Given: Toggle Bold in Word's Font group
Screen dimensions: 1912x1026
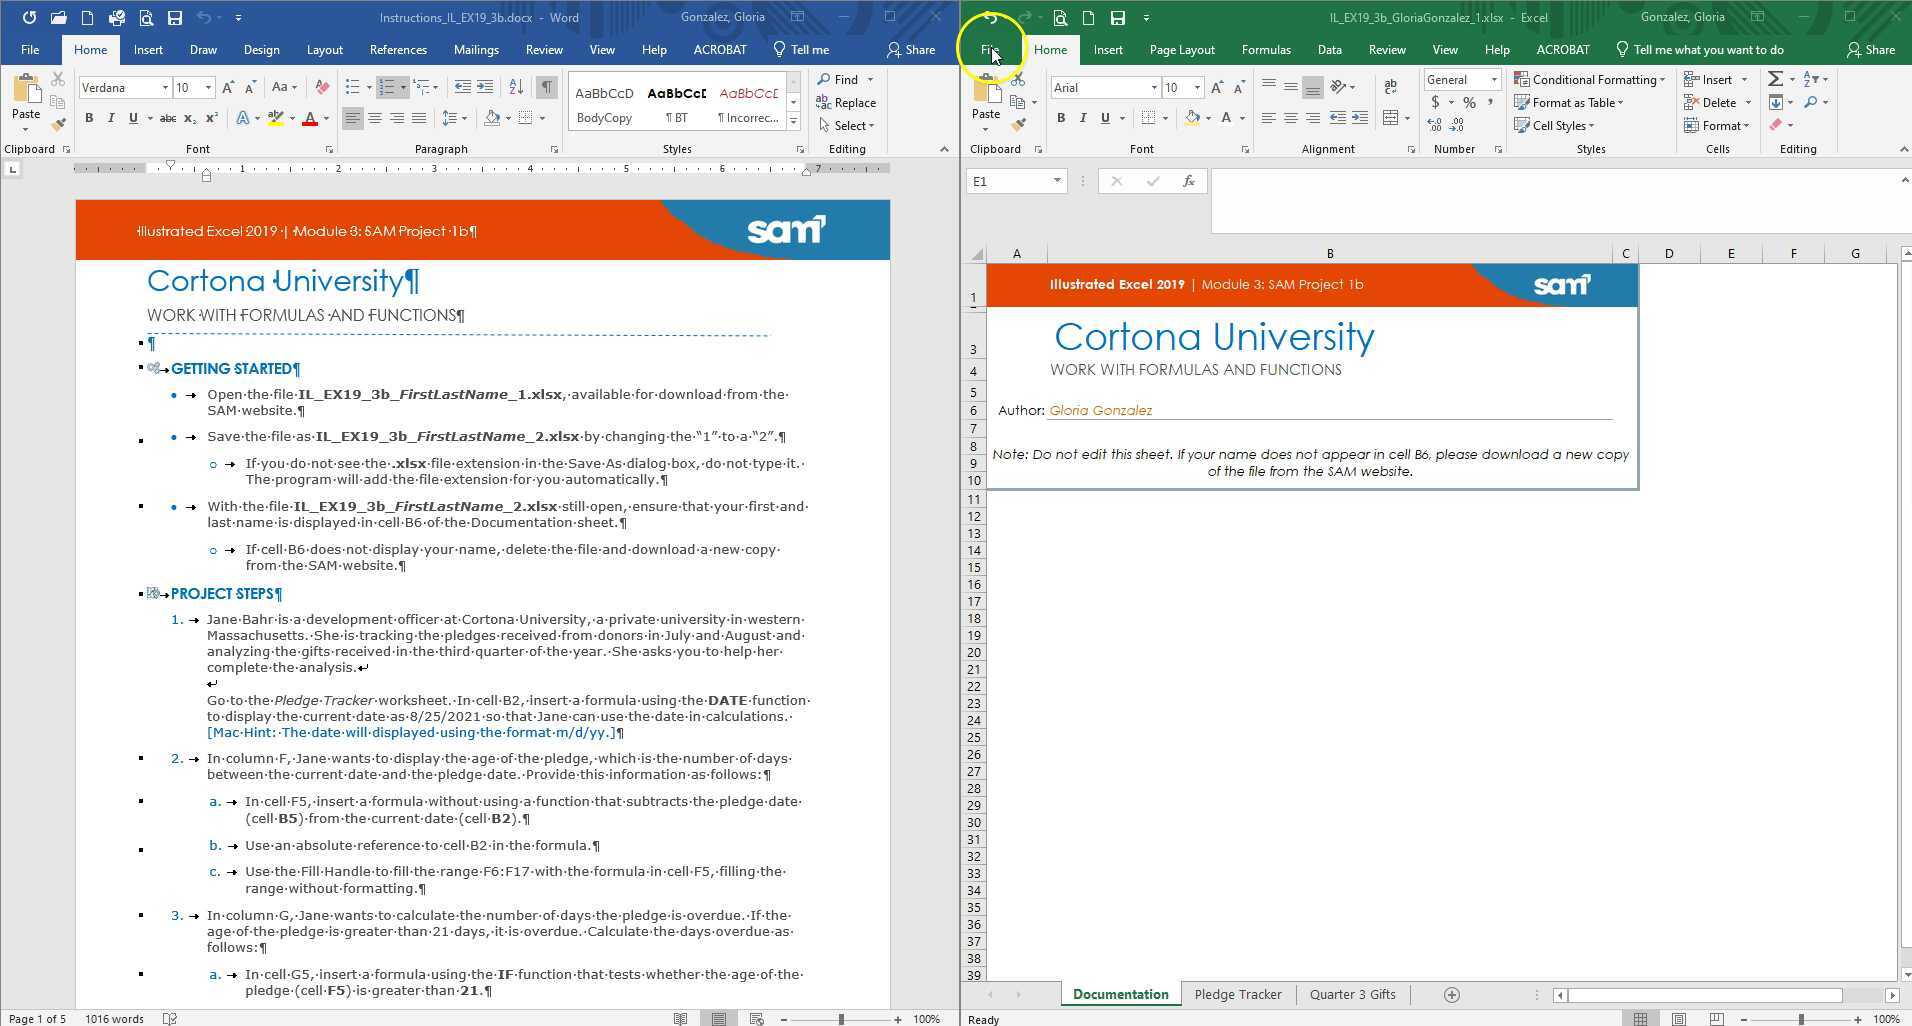Looking at the screenshot, I should (89, 118).
